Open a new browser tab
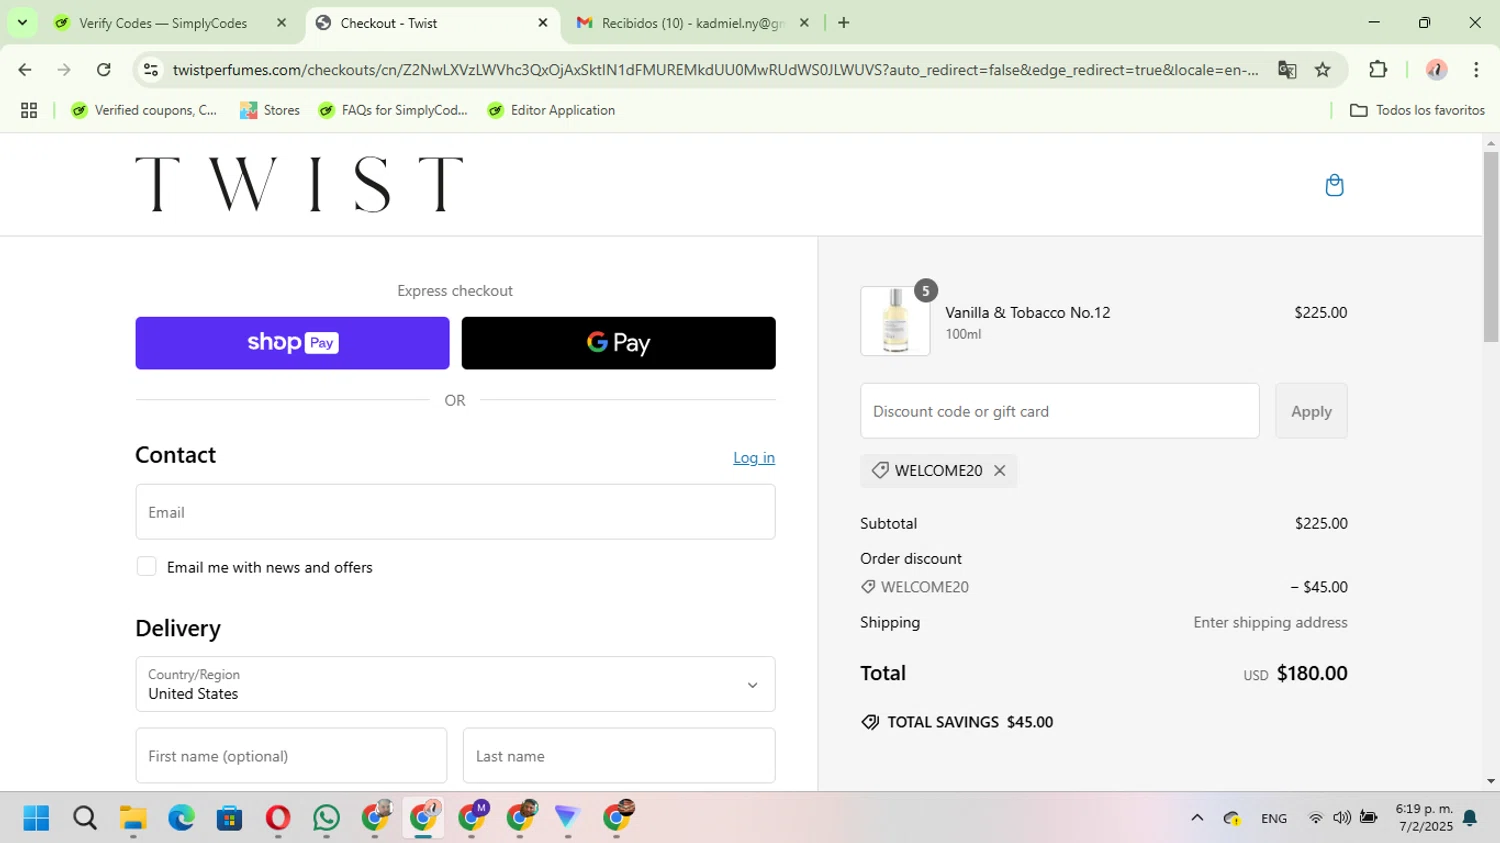1500x843 pixels. click(844, 23)
